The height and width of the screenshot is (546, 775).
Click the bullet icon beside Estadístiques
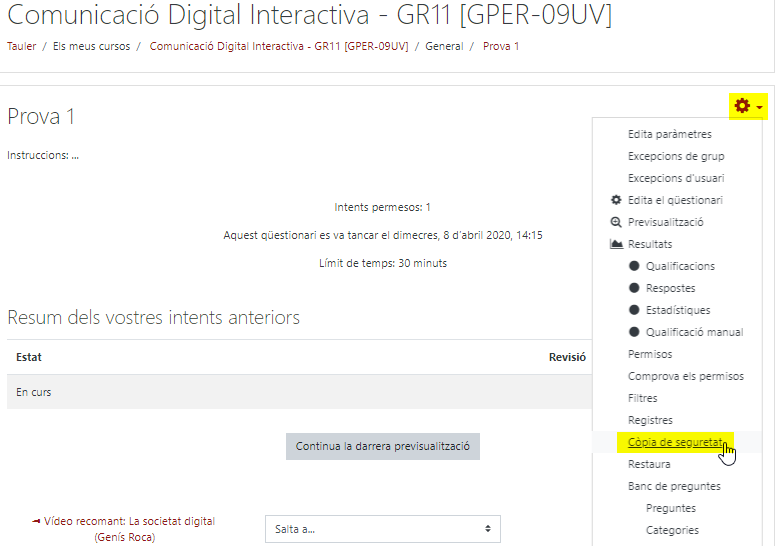[x=634, y=310]
